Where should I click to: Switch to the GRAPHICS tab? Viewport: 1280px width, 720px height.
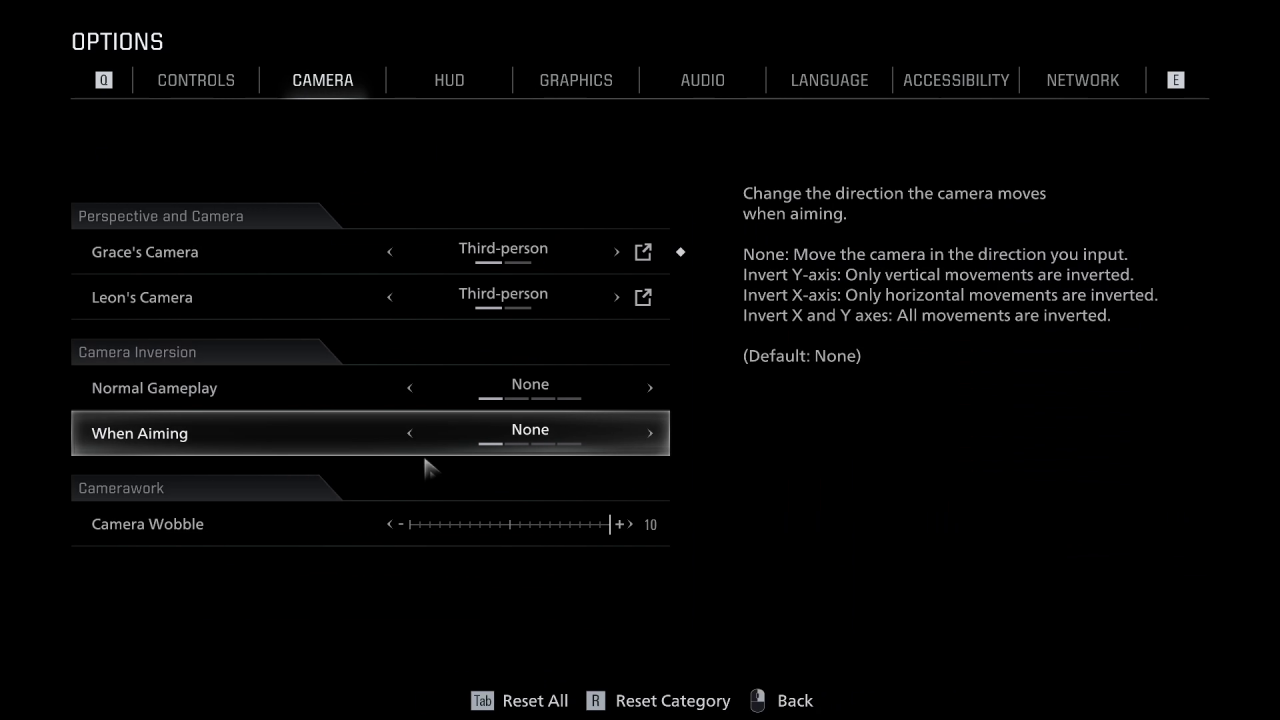coord(576,80)
